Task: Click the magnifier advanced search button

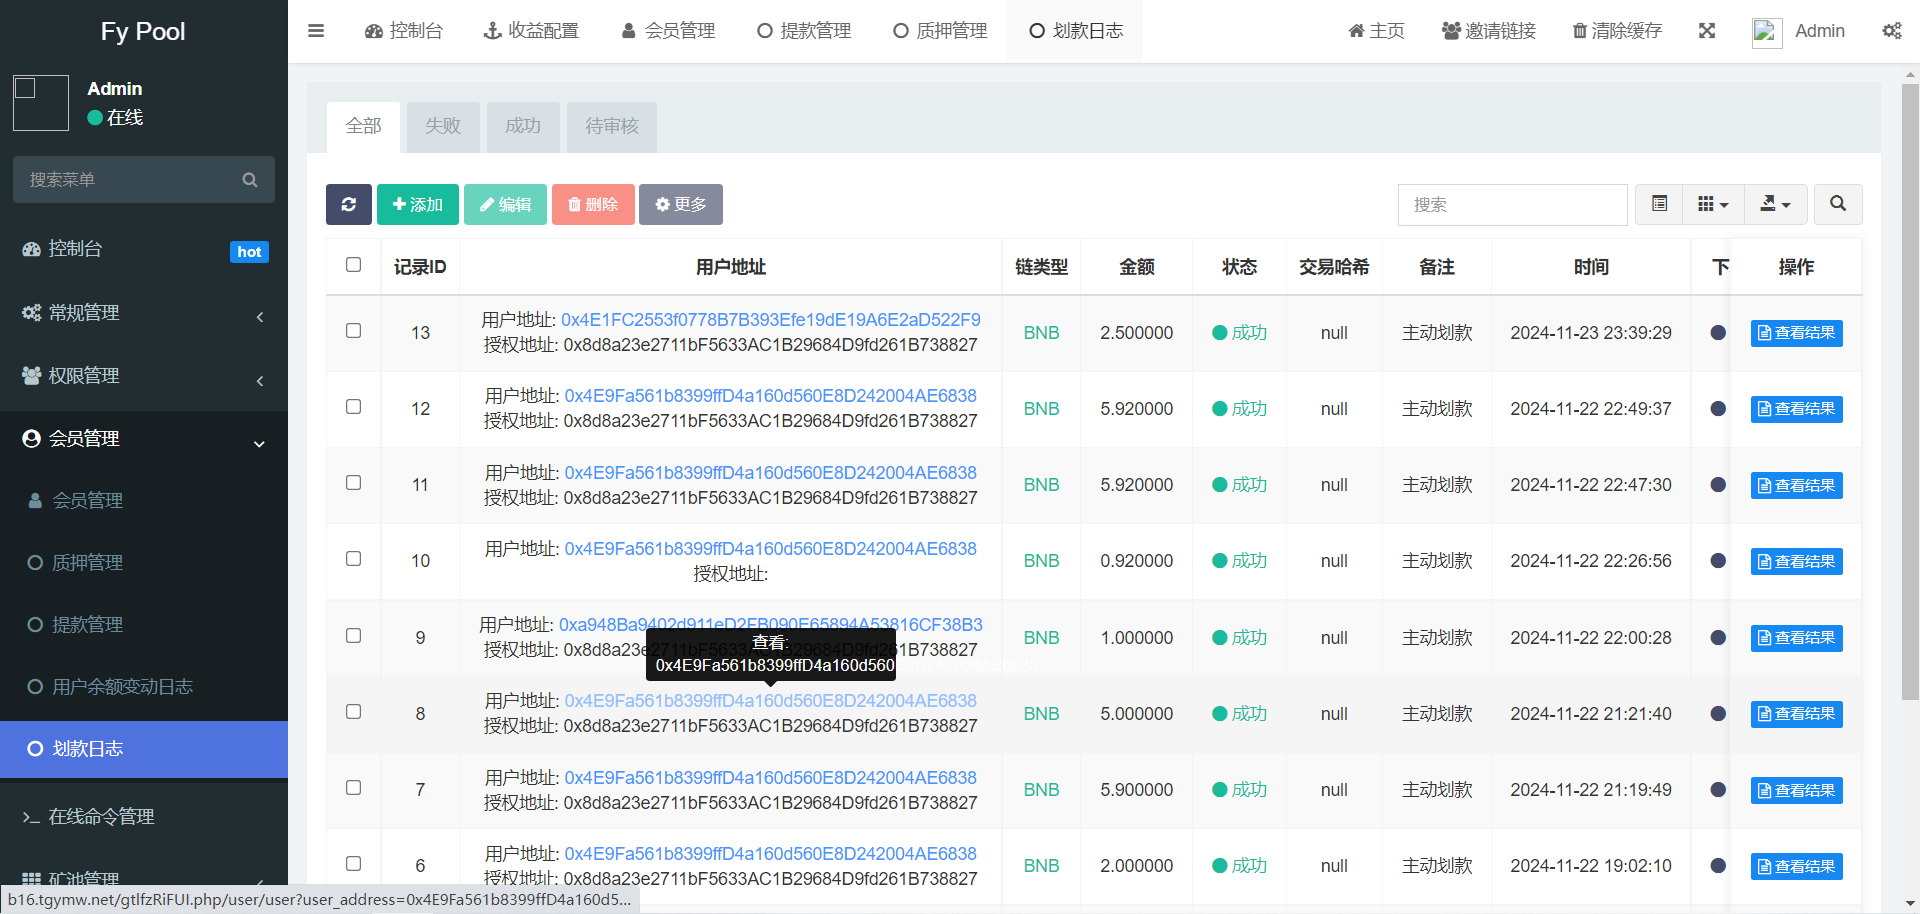Action: (1837, 204)
